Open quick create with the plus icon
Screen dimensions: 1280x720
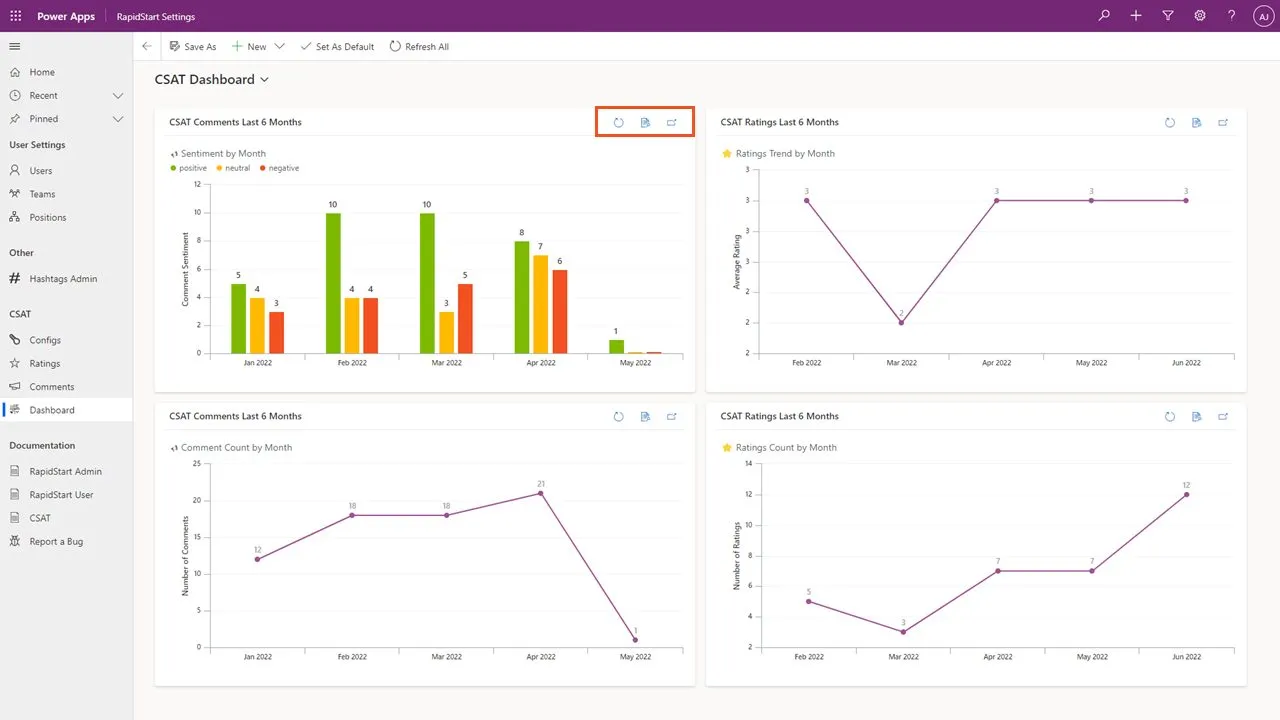click(x=1135, y=15)
